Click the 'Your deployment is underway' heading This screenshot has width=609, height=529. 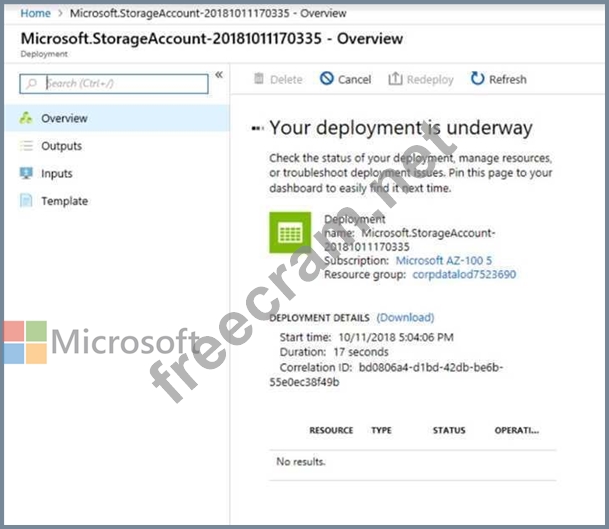(x=401, y=128)
